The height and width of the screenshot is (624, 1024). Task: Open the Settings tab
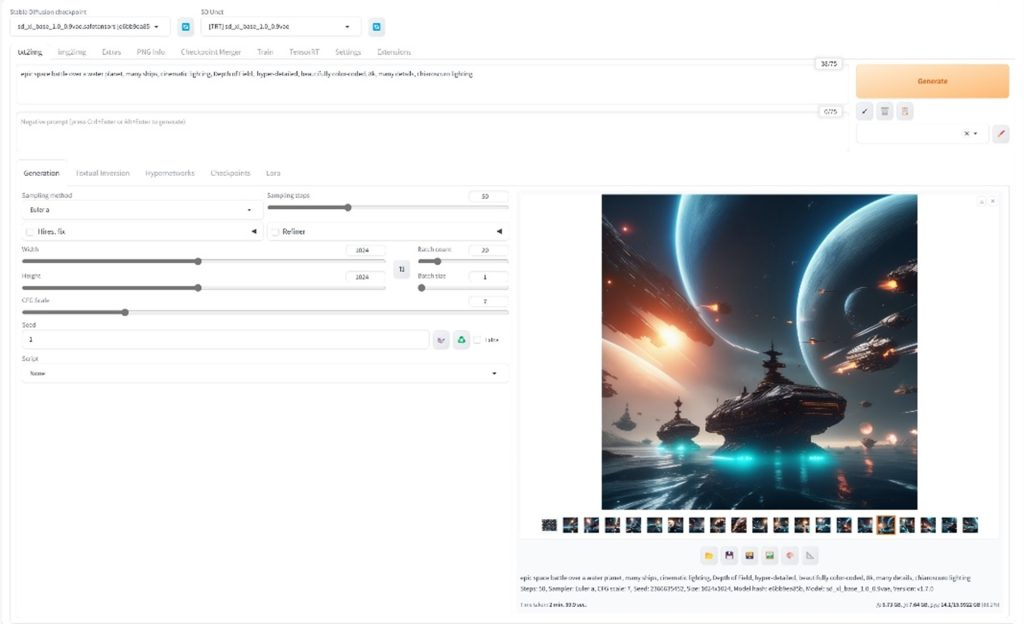pos(348,52)
